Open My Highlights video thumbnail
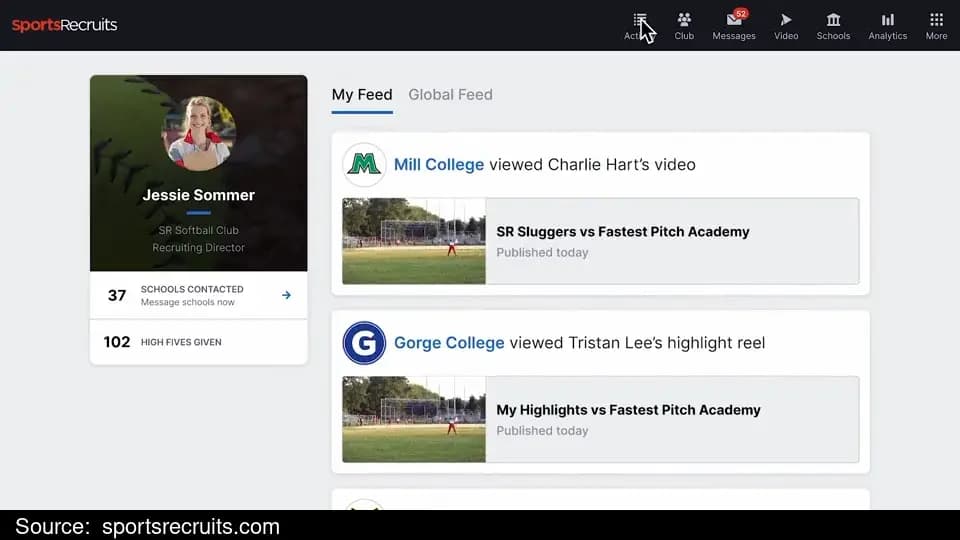Viewport: 960px width, 540px height. coord(414,419)
